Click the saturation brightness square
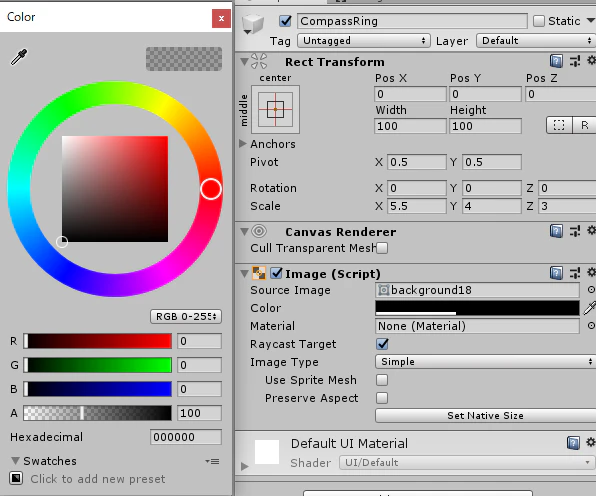596x496 pixels. click(115, 189)
